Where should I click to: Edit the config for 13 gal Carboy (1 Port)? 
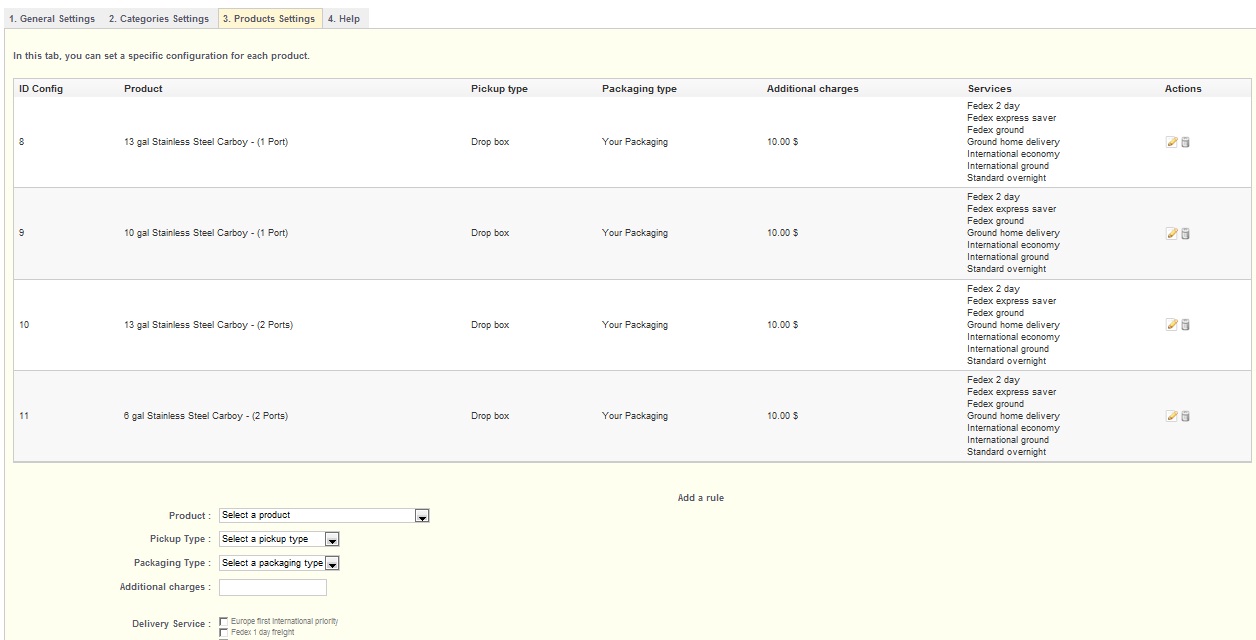click(x=1172, y=142)
